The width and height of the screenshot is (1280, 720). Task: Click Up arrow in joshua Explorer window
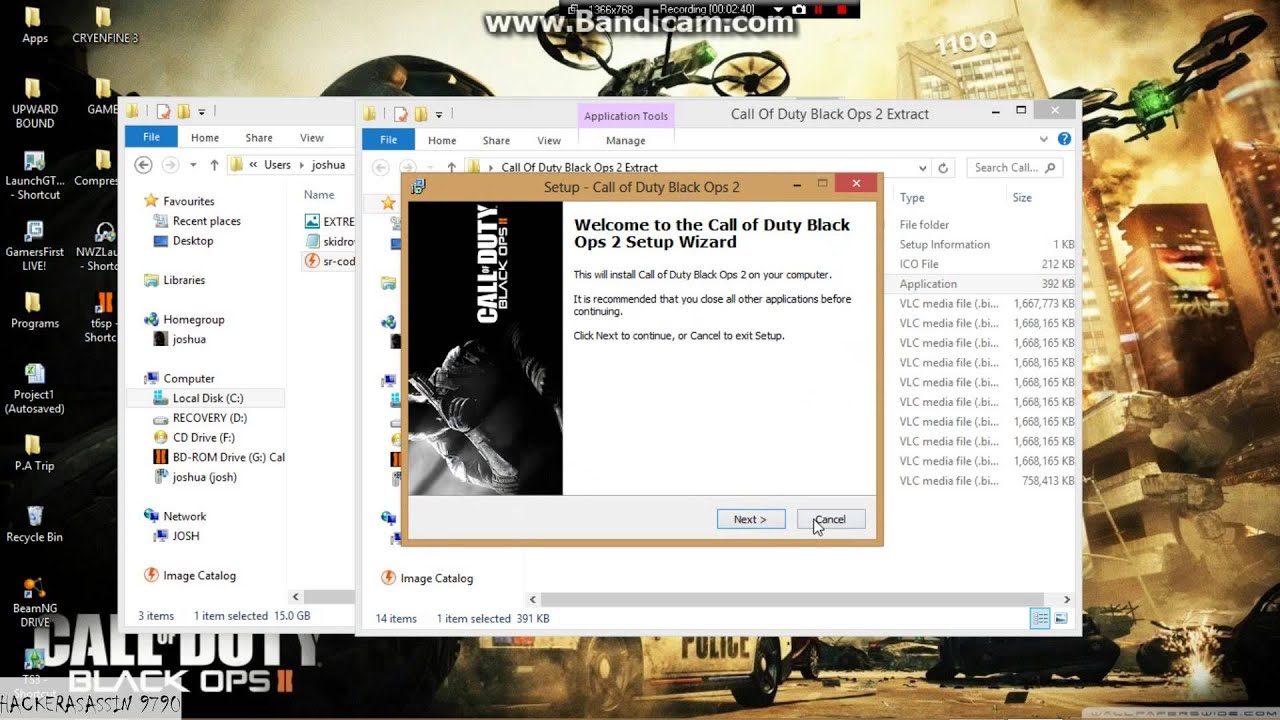pyautogui.click(x=214, y=165)
